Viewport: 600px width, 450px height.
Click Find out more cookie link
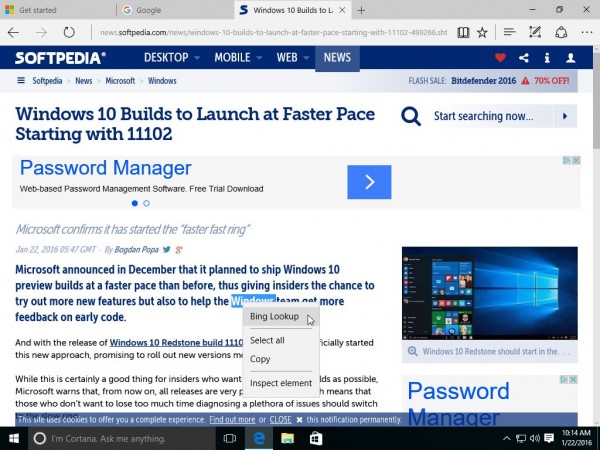231,420
